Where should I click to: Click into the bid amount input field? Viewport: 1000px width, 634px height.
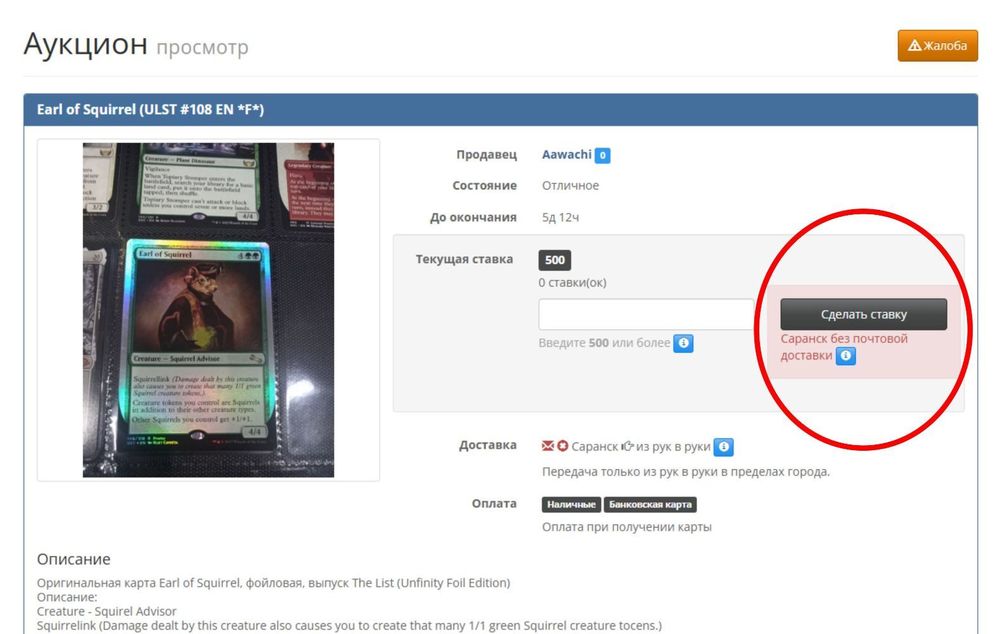pos(646,314)
